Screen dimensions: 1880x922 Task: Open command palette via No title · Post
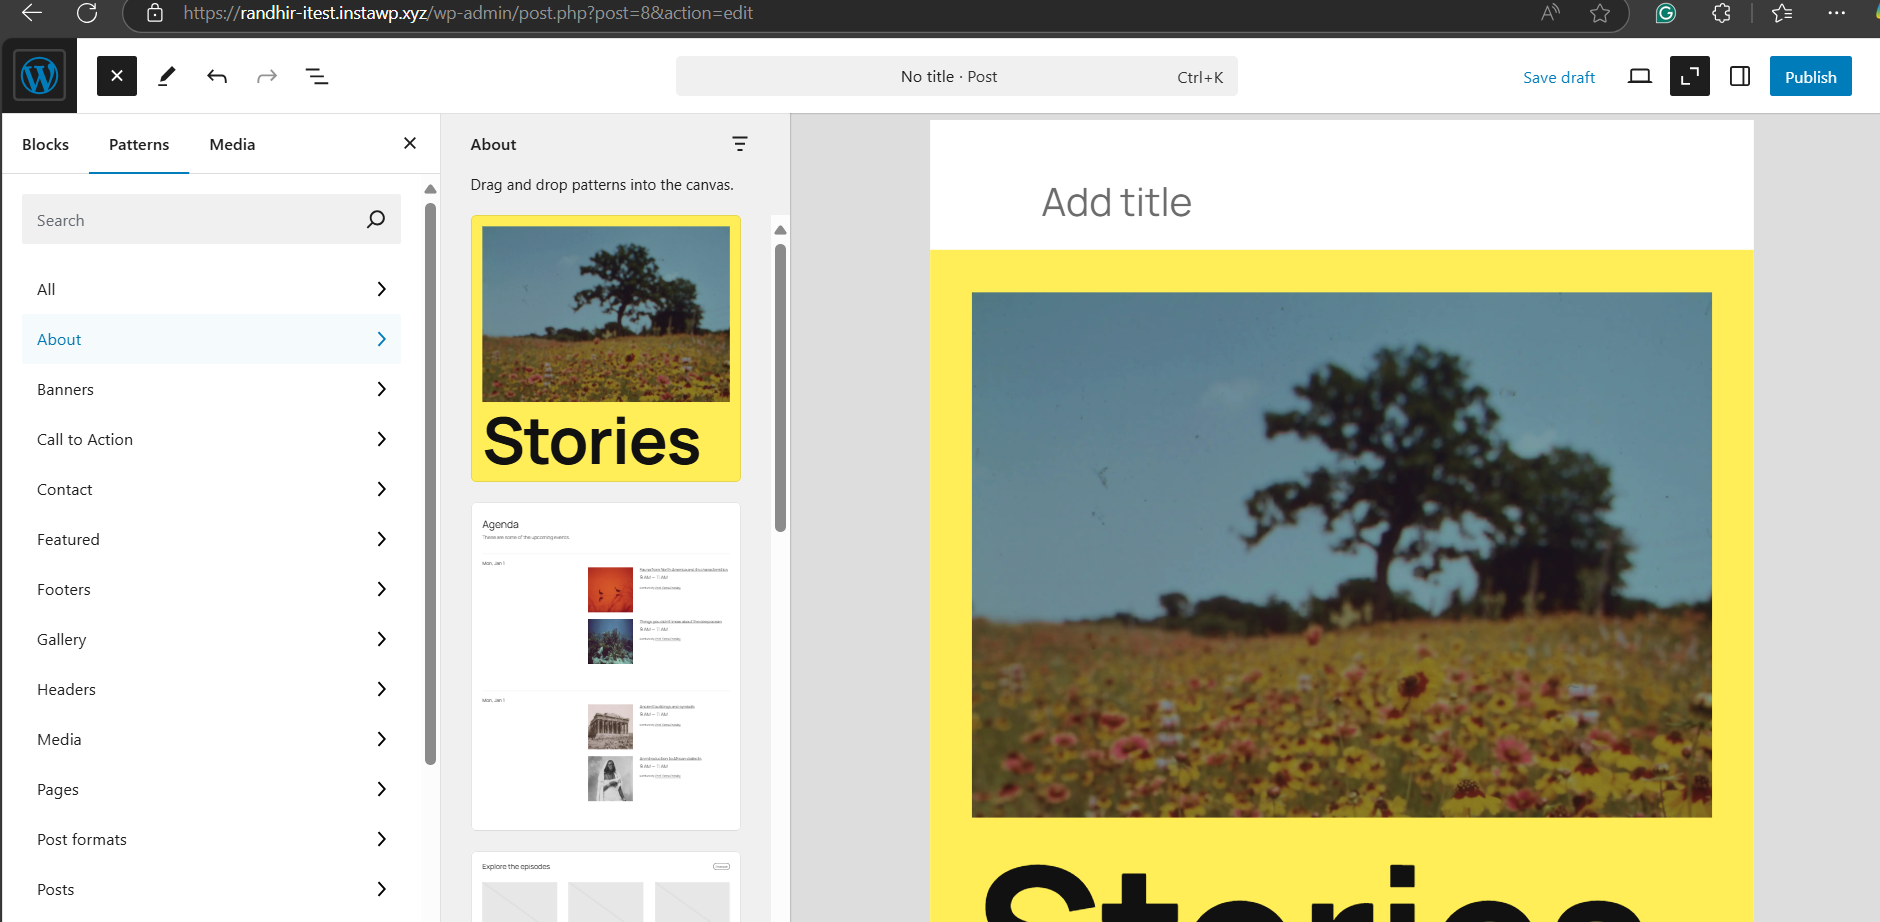957,76
